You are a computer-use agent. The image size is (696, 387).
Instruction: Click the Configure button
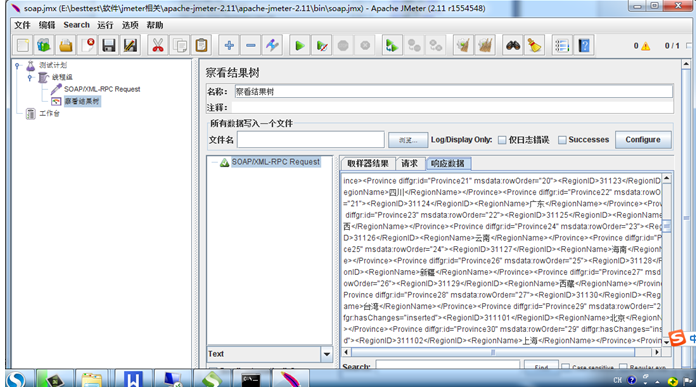point(643,140)
